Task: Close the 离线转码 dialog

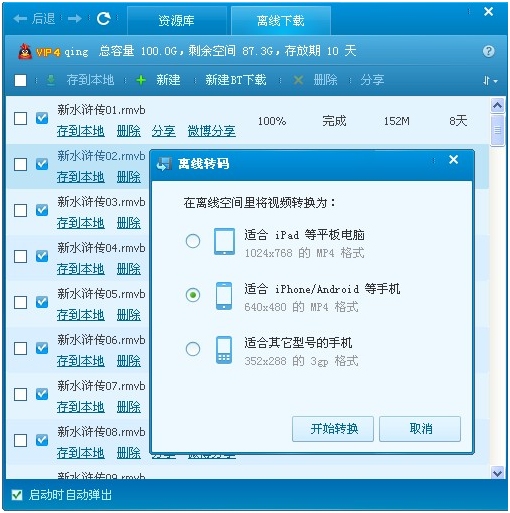Action: (x=453, y=160)
